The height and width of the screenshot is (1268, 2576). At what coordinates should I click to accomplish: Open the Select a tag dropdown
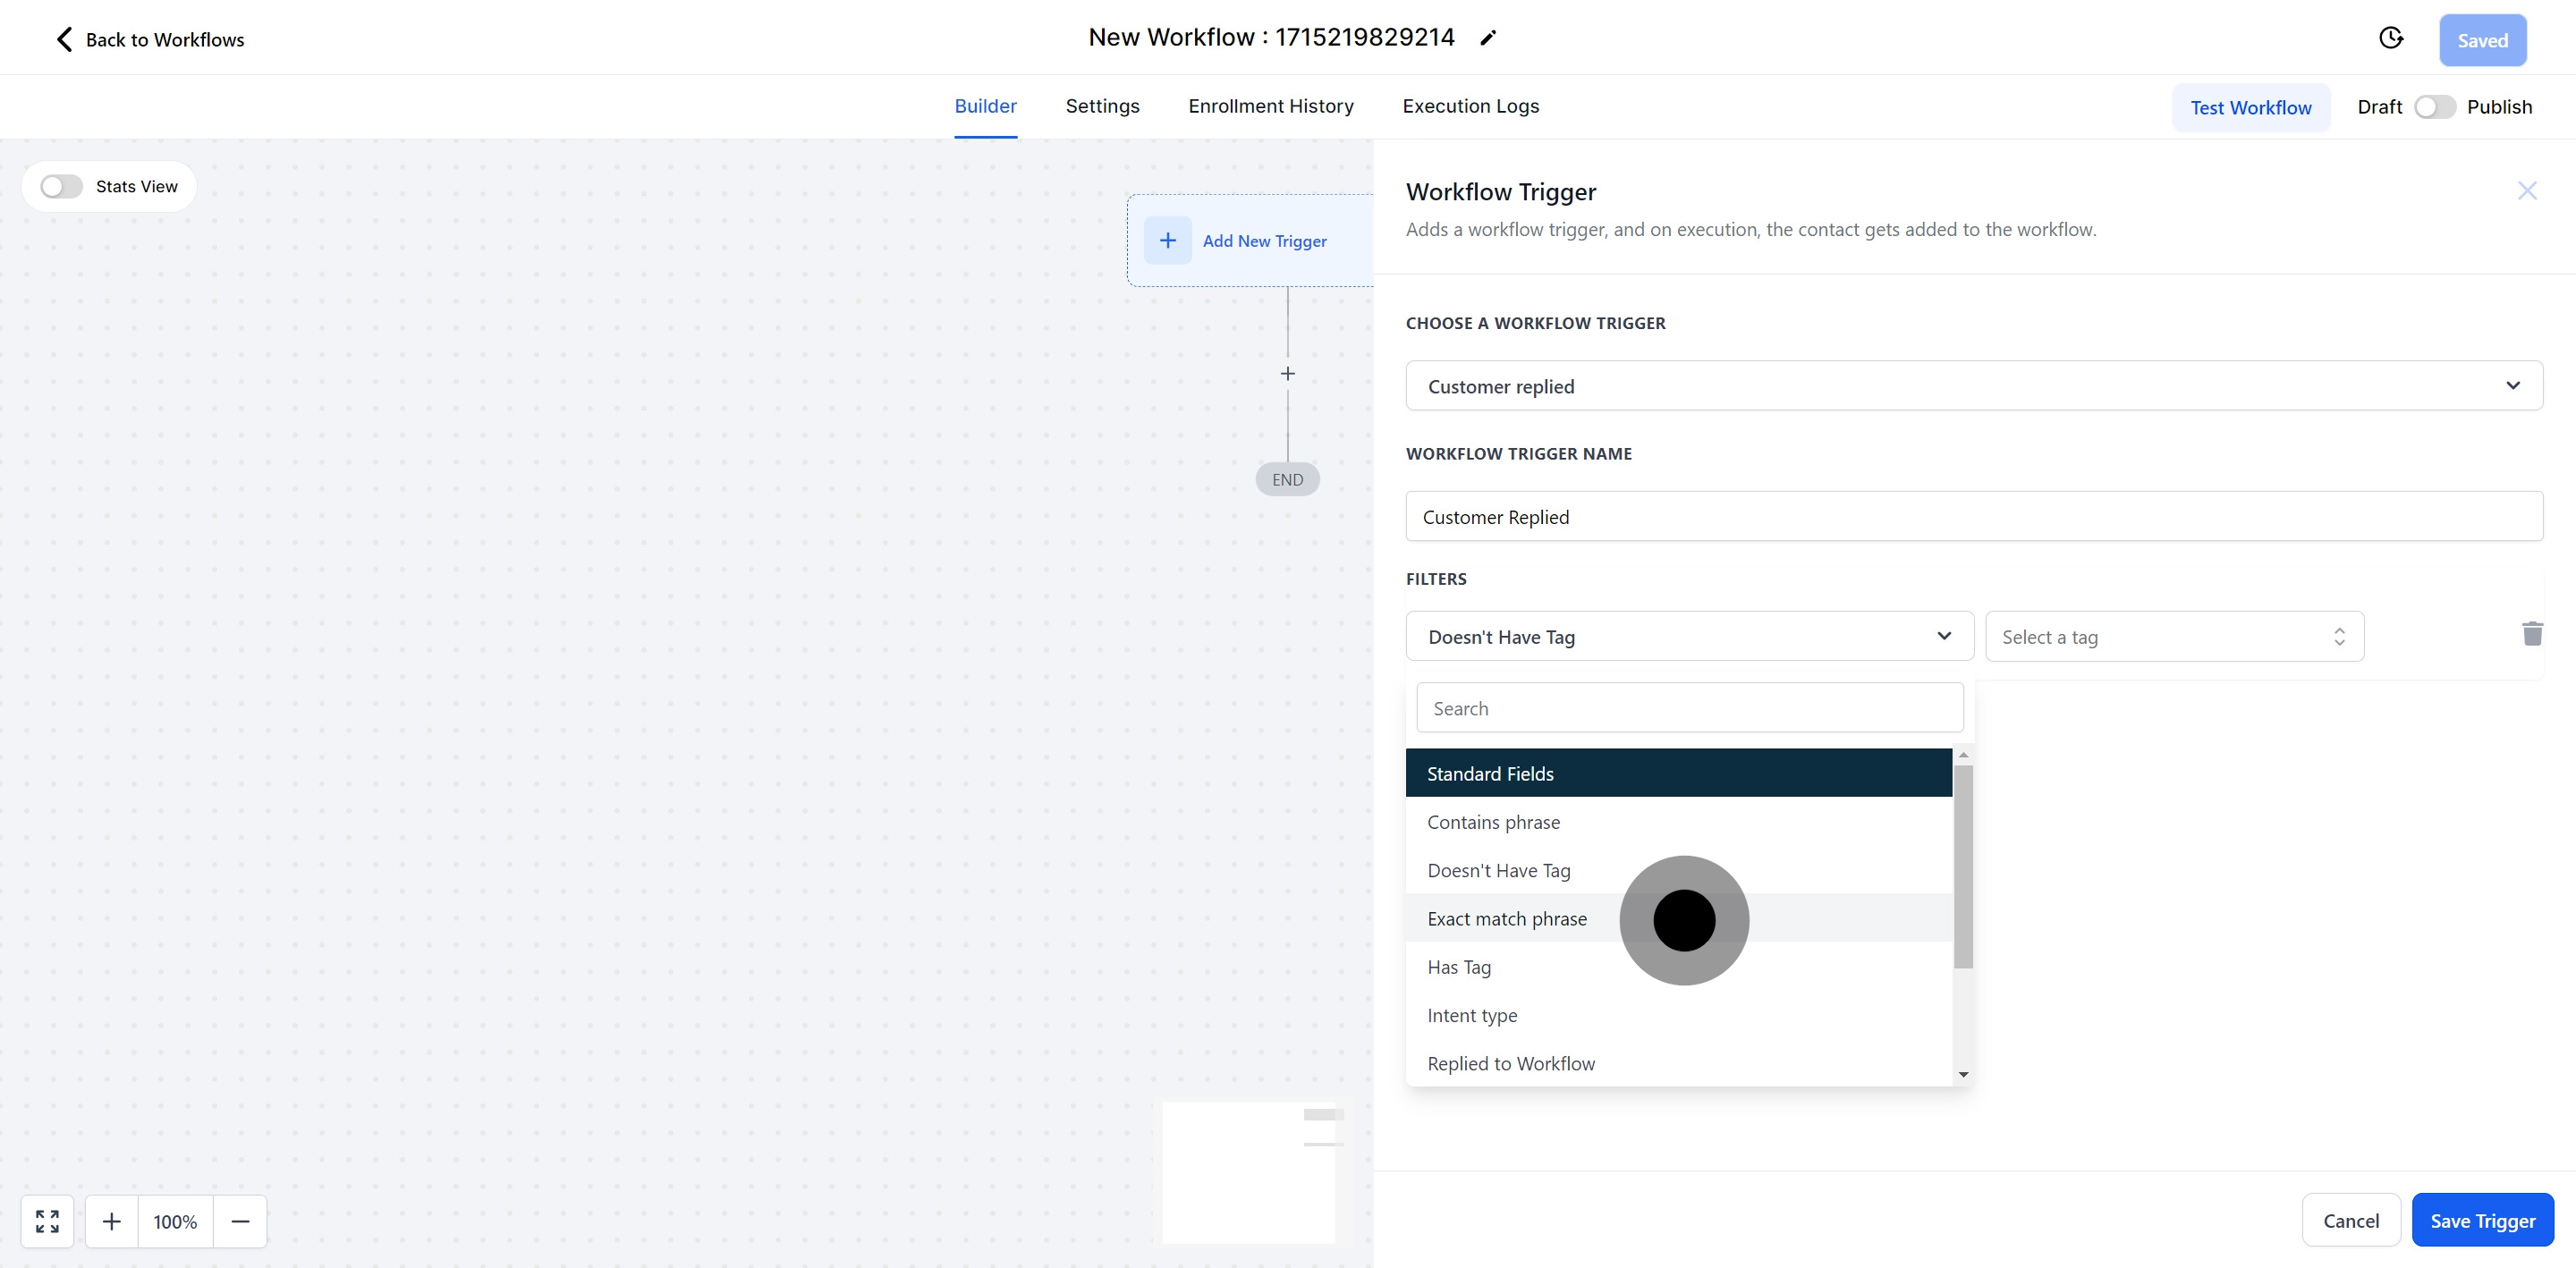pyautogui.click(x=2174, y=637)
